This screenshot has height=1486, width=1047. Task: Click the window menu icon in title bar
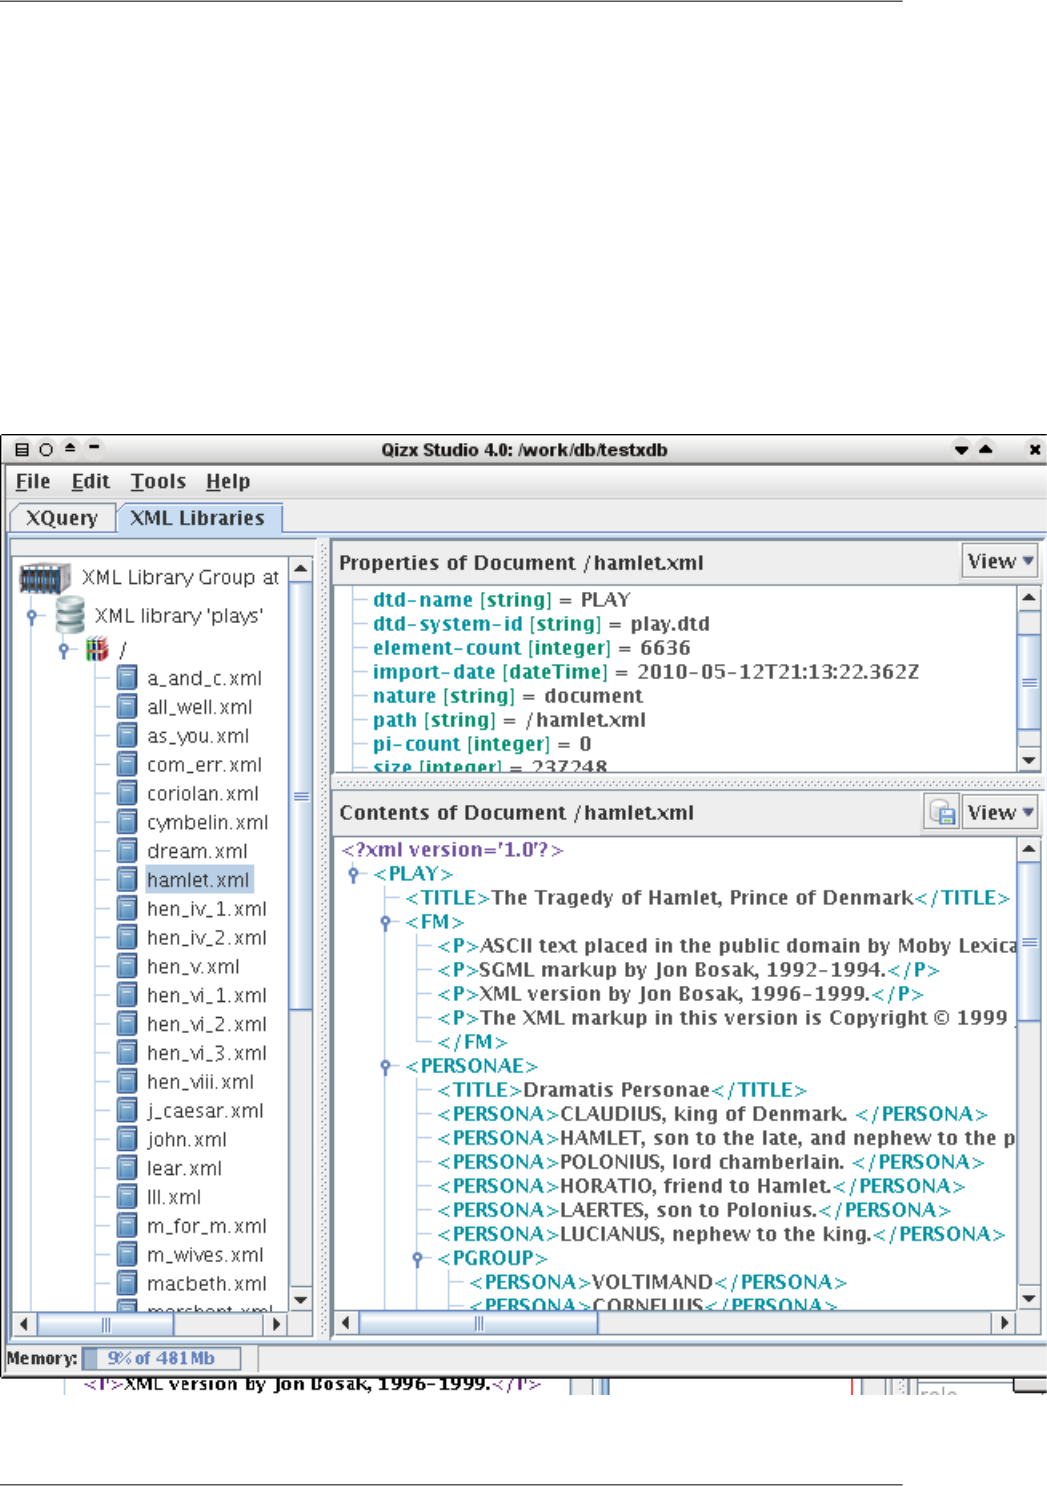click(x=22, y=449)
